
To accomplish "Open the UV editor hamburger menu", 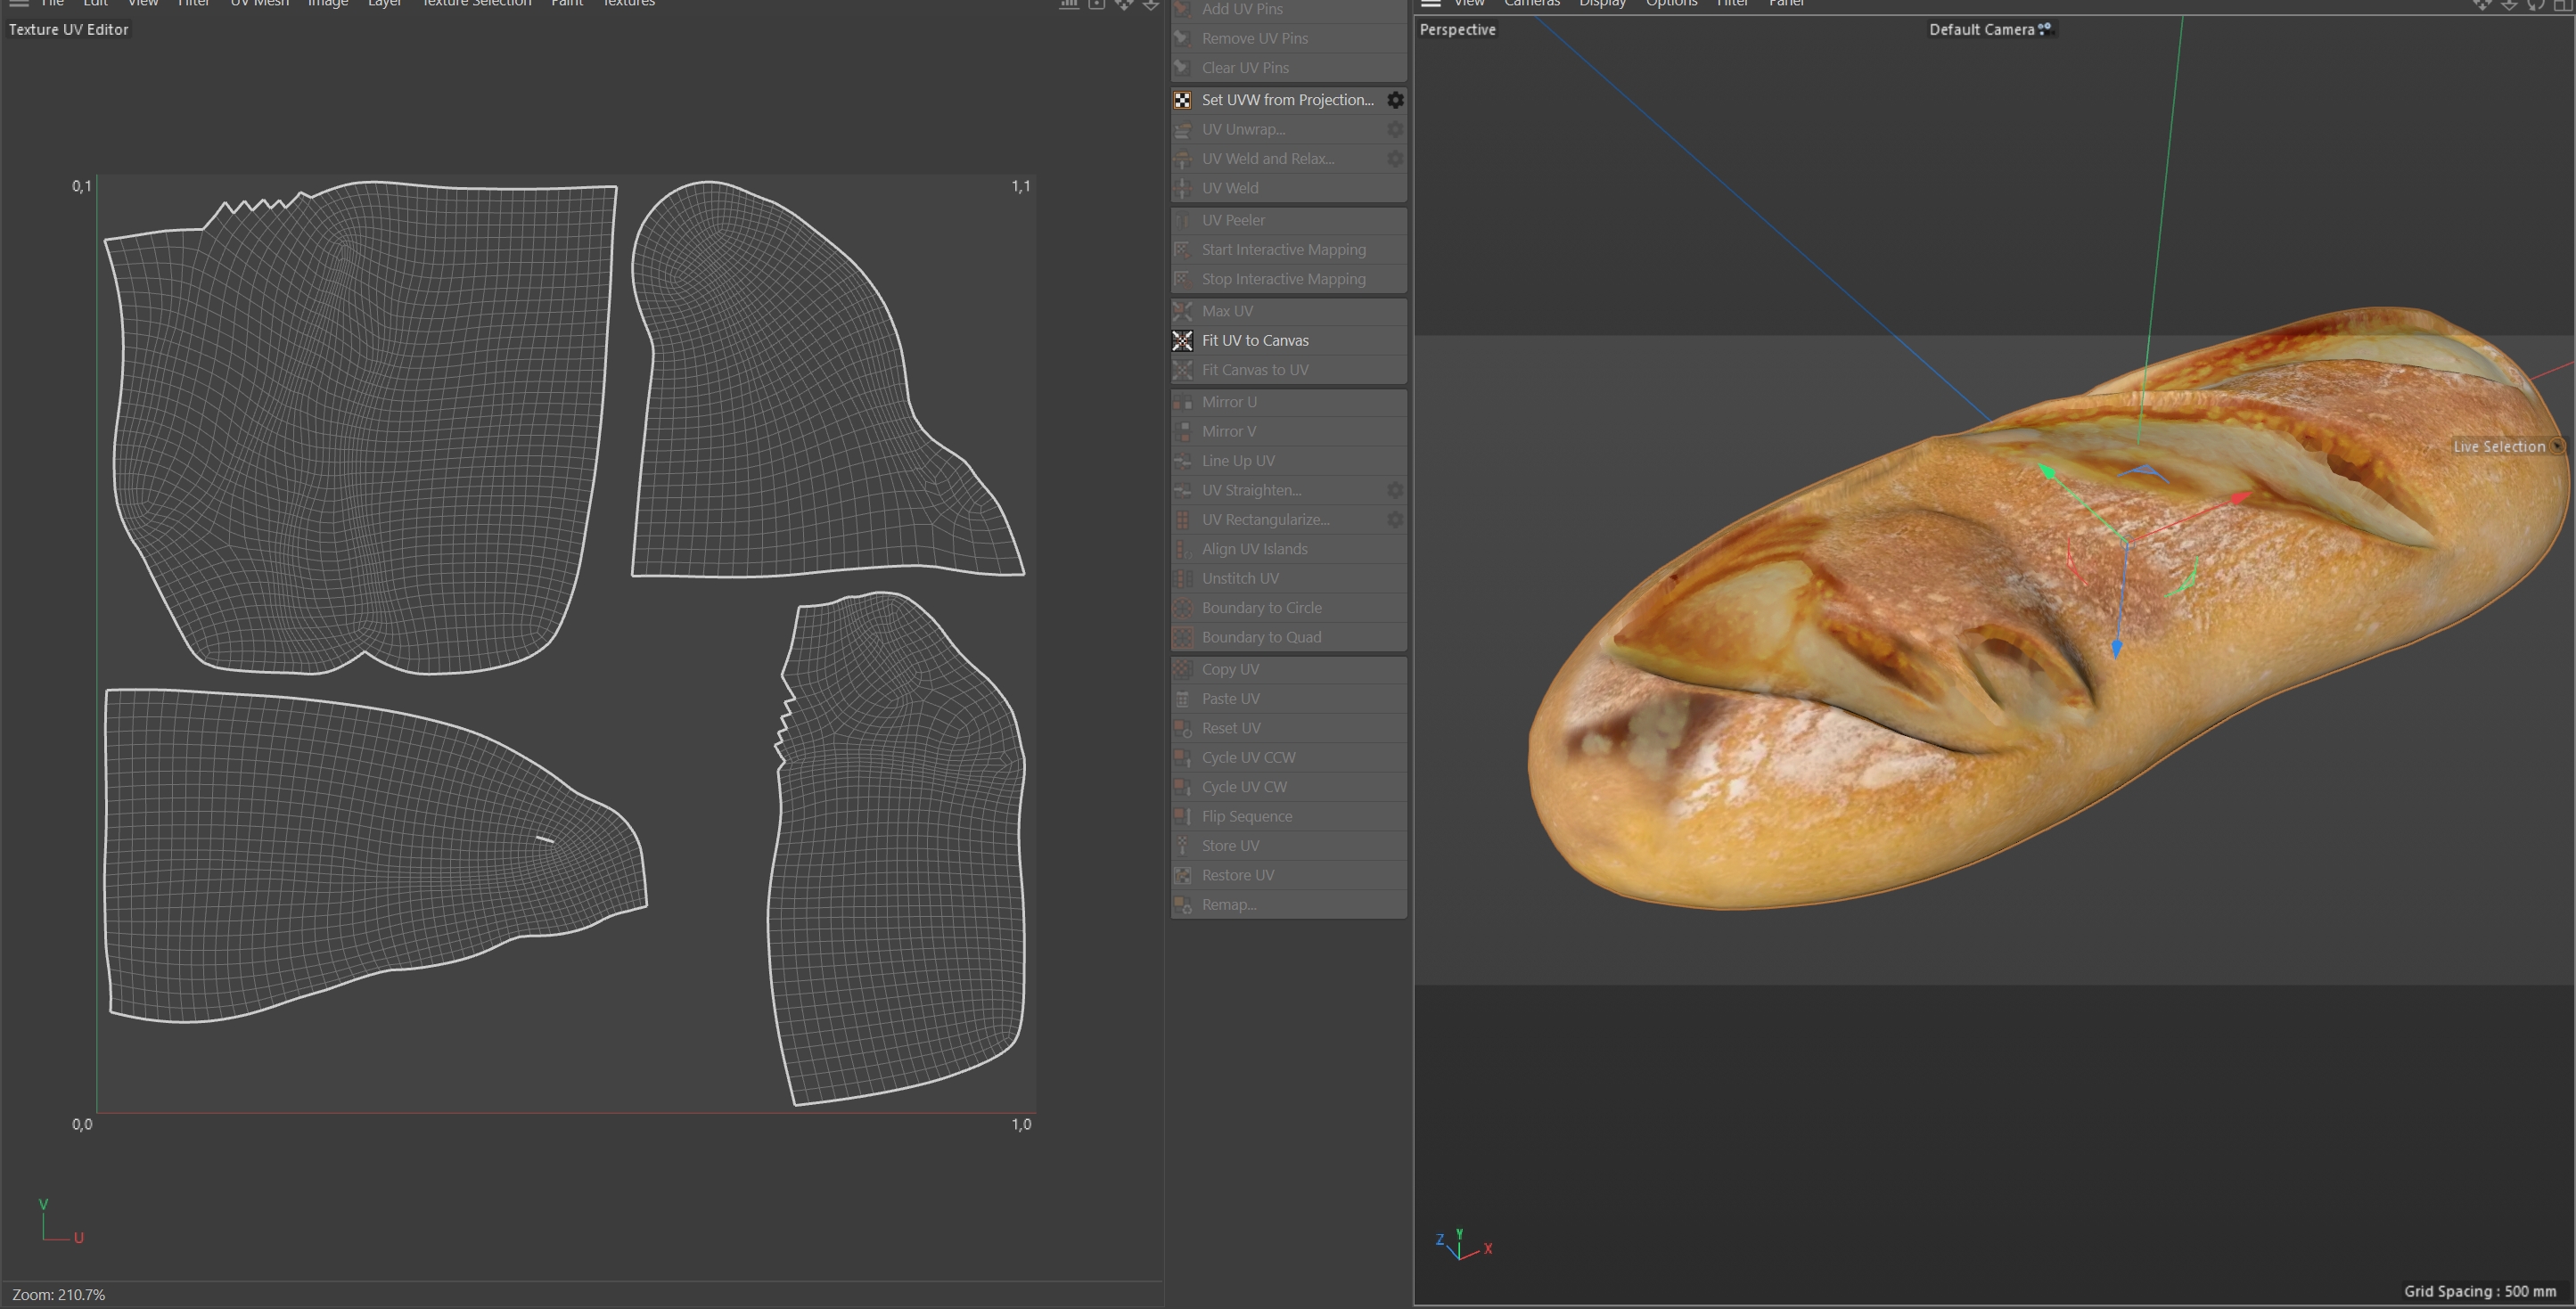I will click(19, 3).
